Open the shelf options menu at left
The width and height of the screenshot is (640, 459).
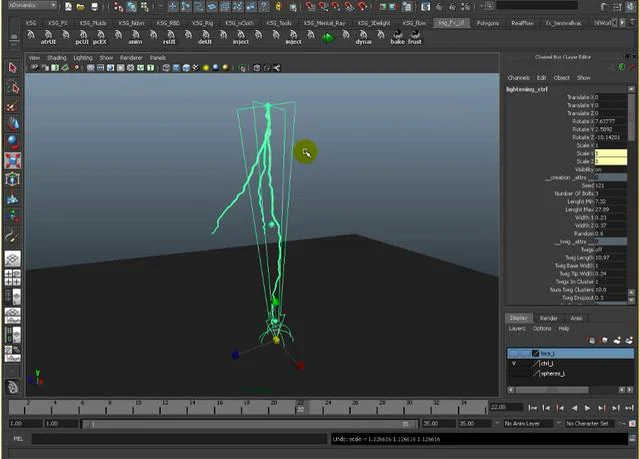[13, 39]
